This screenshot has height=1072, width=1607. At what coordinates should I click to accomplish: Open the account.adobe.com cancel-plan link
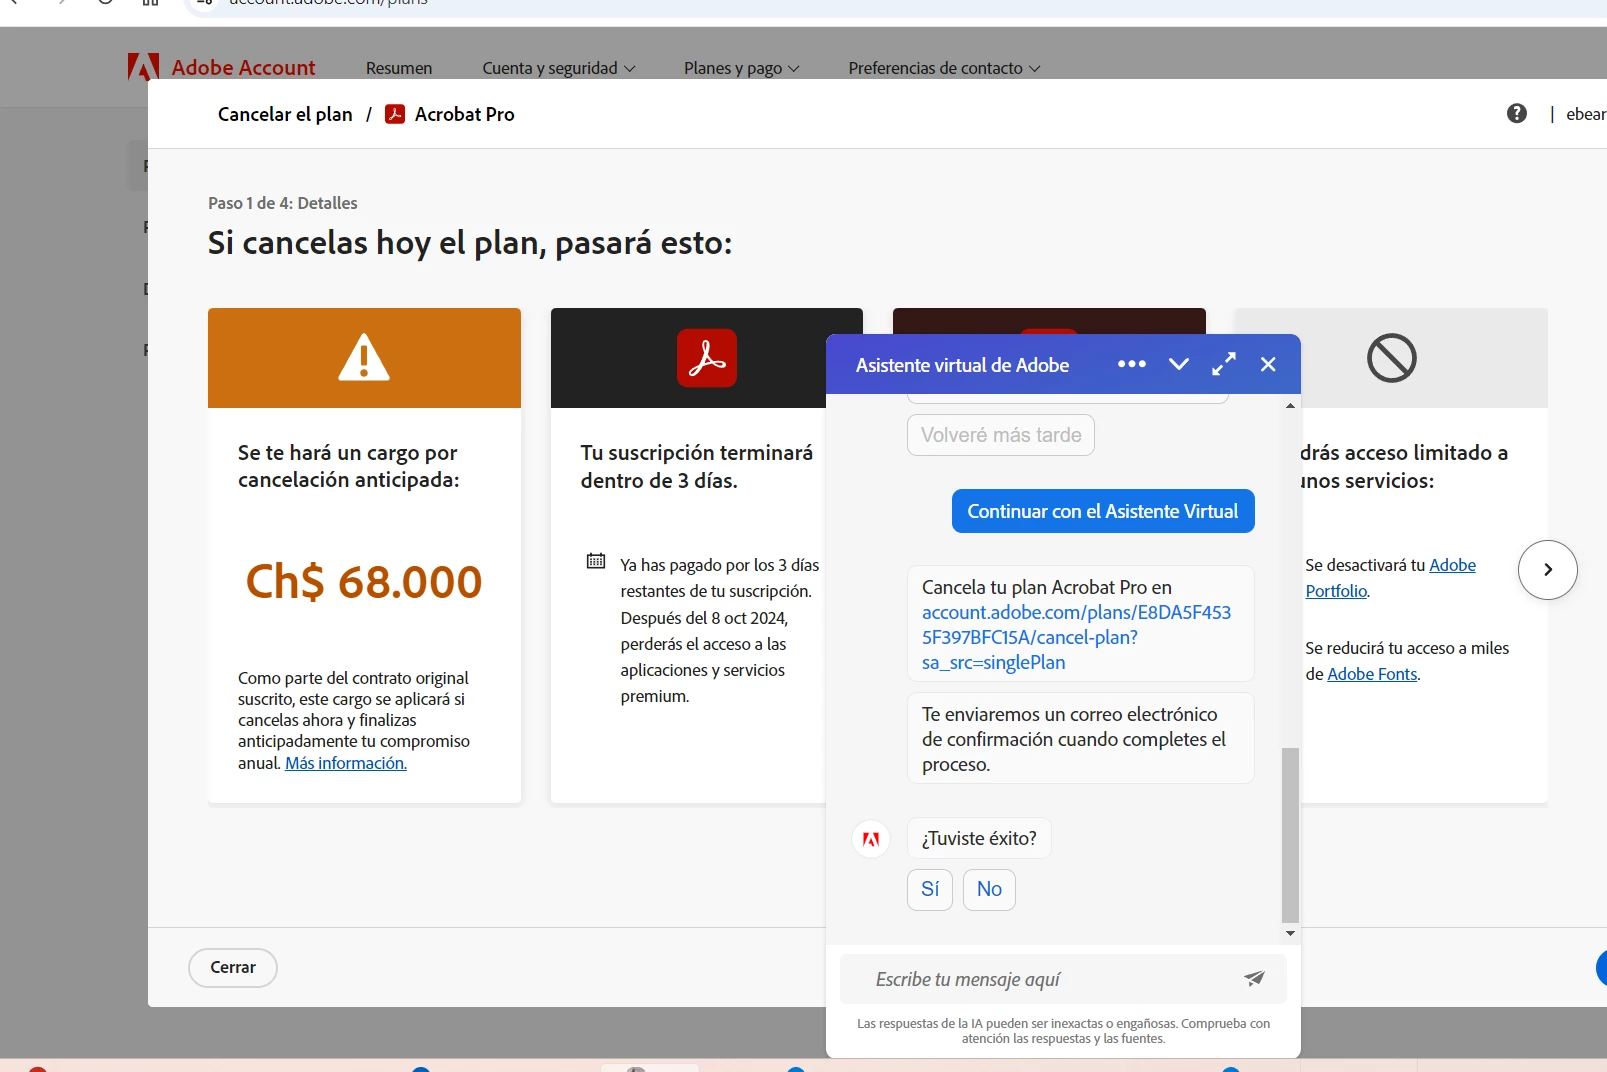point(1076,637)
